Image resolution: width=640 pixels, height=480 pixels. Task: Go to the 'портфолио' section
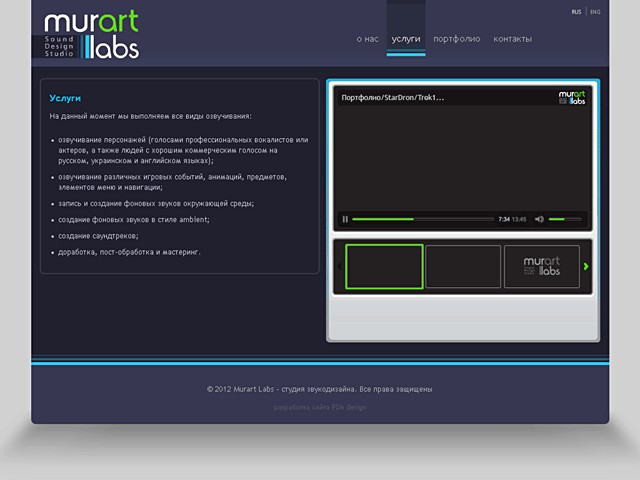tap(456, 39)
